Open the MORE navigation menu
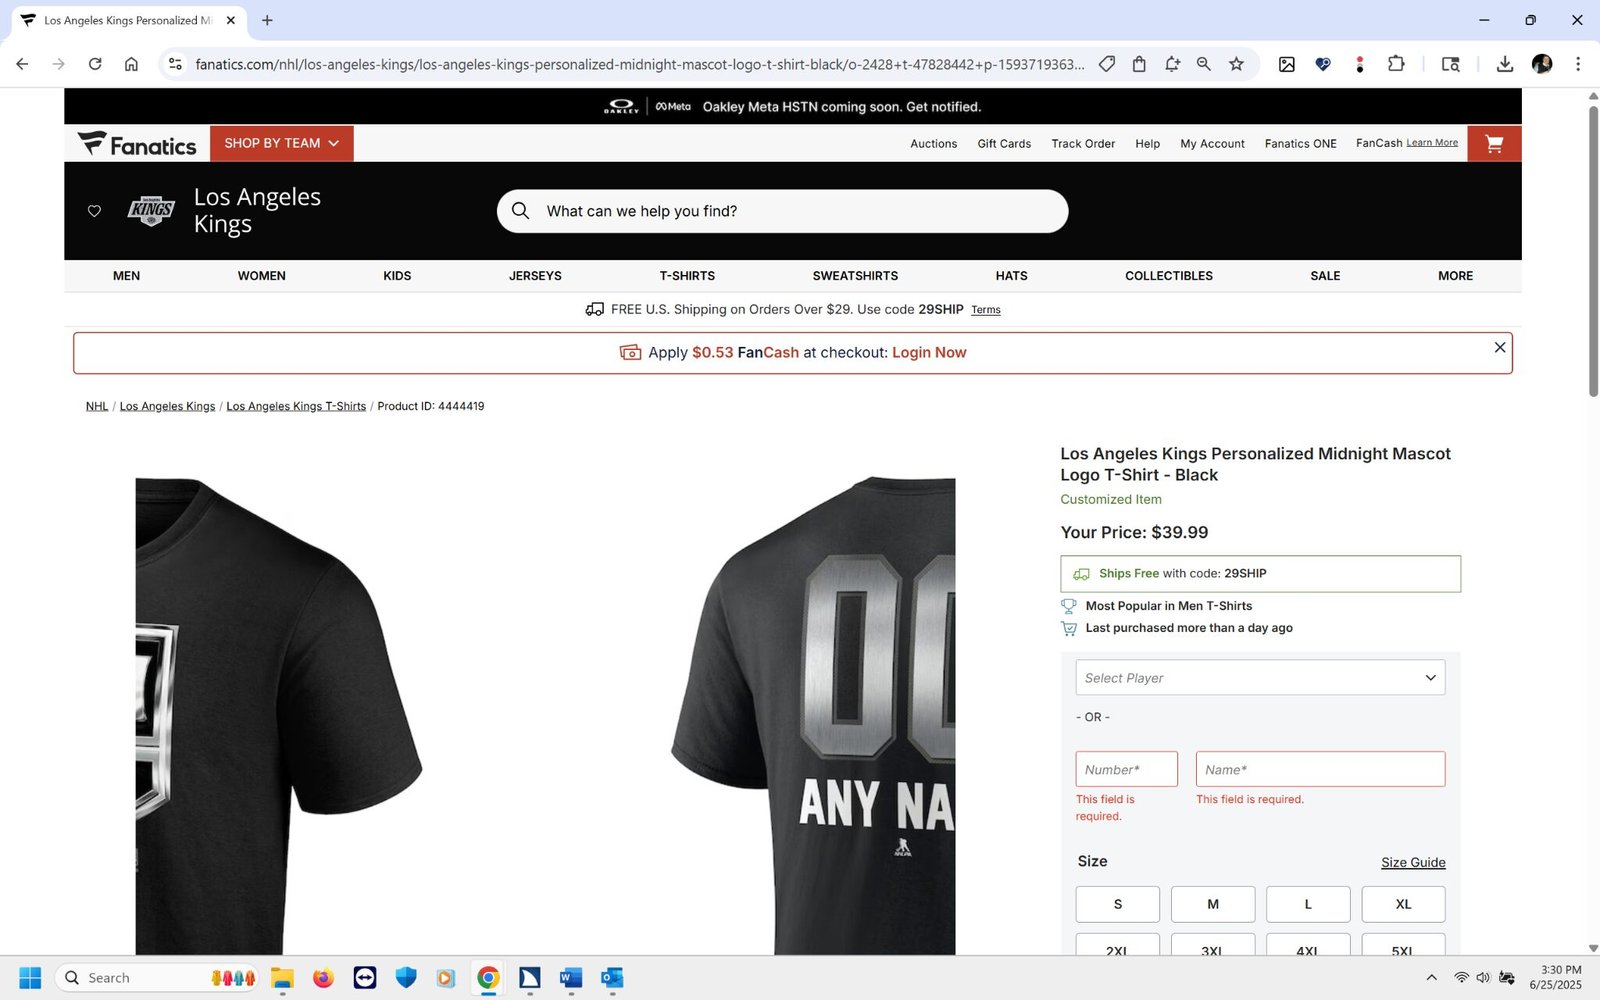The height and width of the screenshot is (1000, 1600). coord(1455,276)
